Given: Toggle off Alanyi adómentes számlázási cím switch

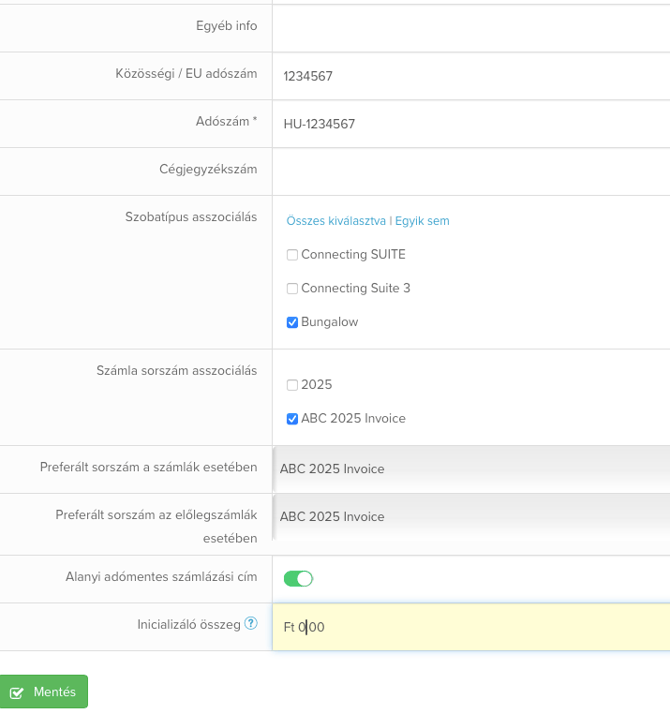Looking at the screenshot, I should click(x=298, y=579).
